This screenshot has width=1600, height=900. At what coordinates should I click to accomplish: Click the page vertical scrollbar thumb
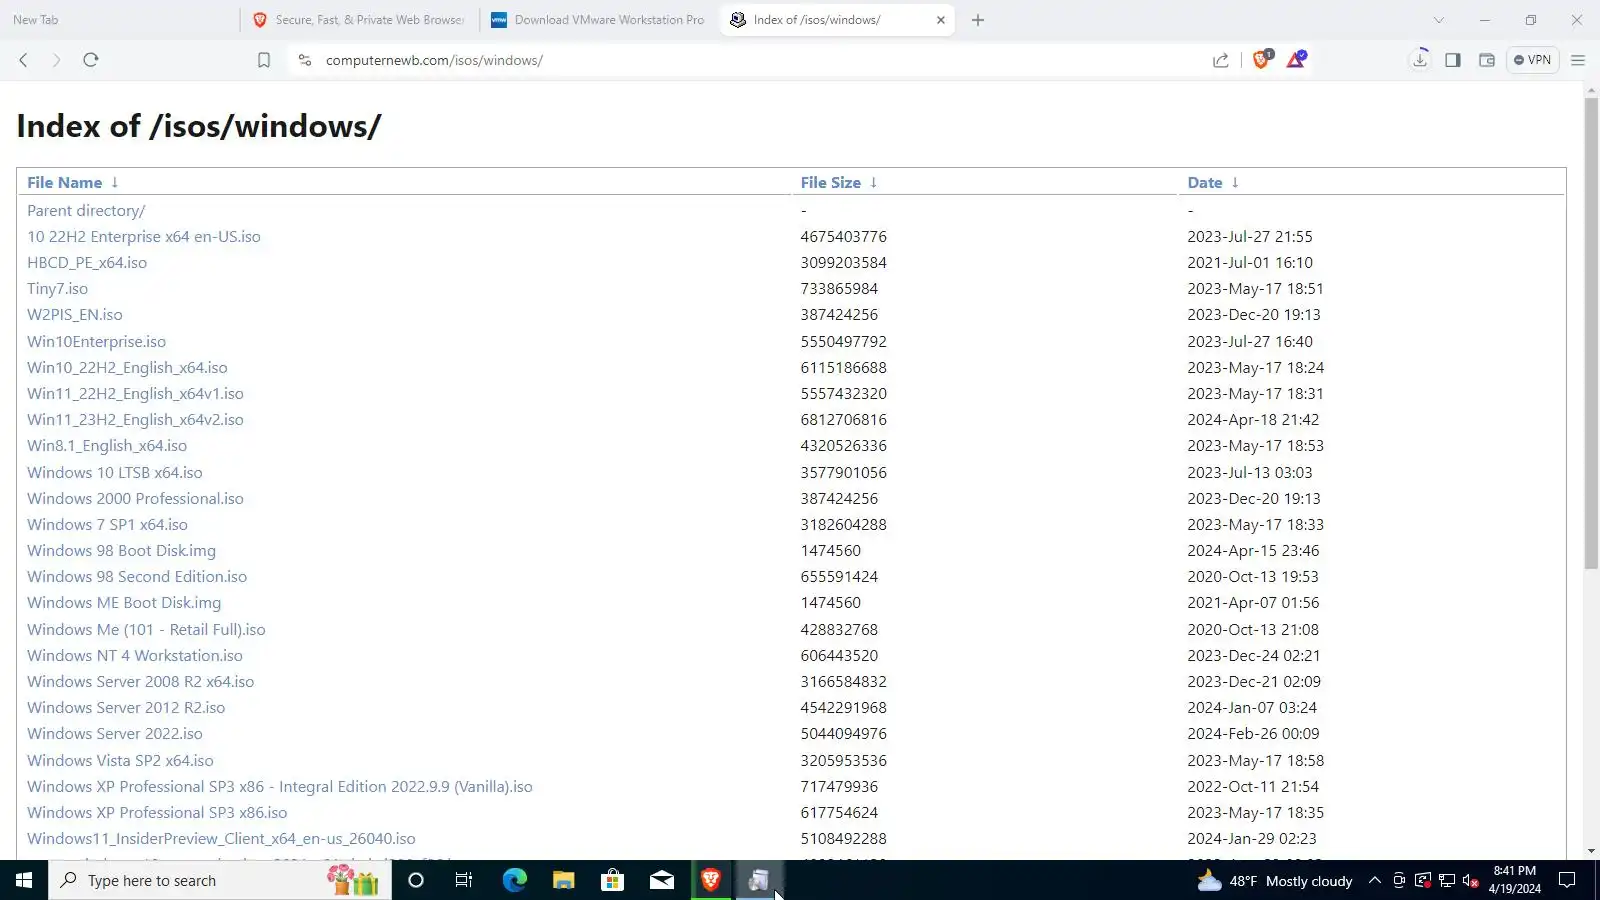[1591, 334]
